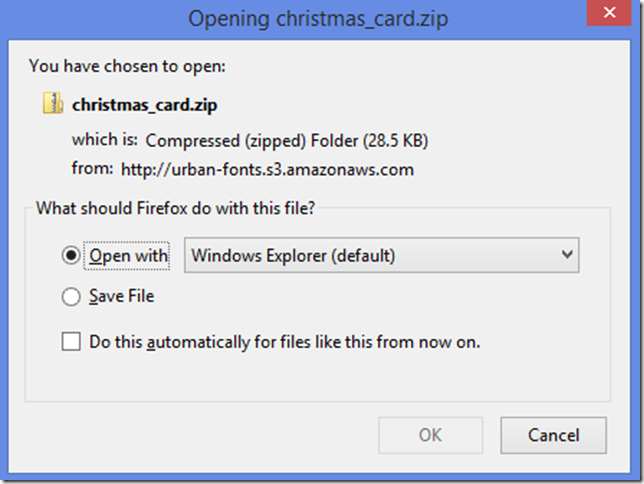Click the urban-fonts.s3.amazonaws.com source URL
The image size is (644, 484).
(267, 170)
